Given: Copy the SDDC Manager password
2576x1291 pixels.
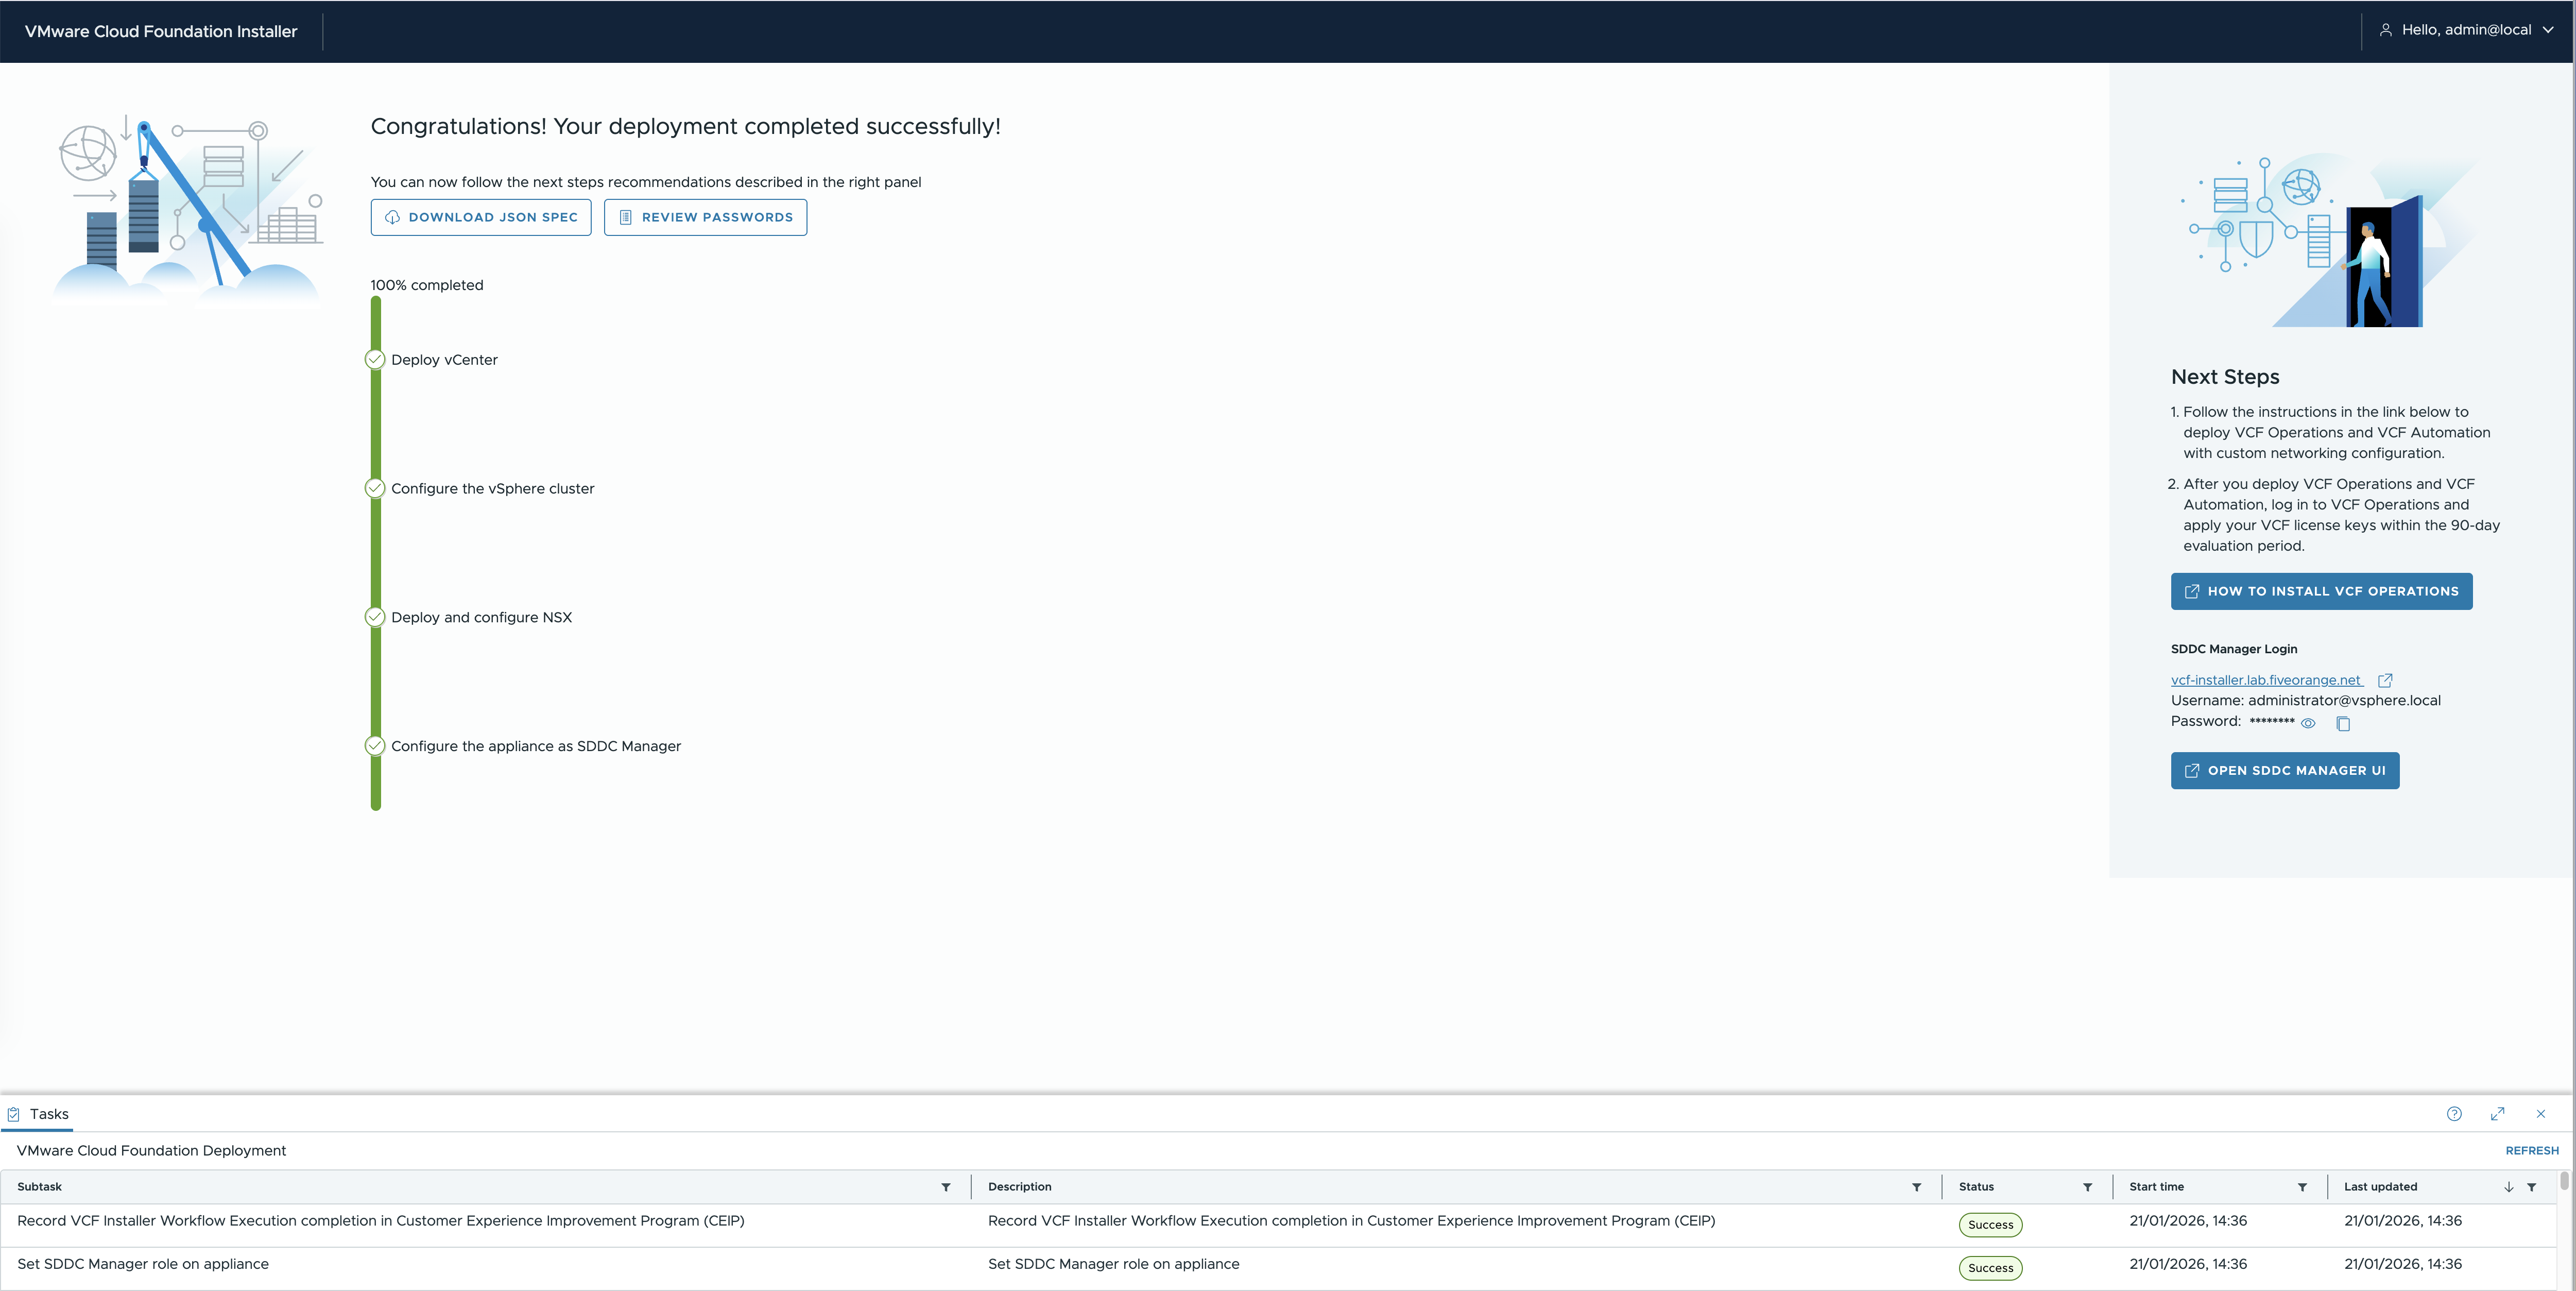Looking at the screenshot, I should click(2343, 723).
